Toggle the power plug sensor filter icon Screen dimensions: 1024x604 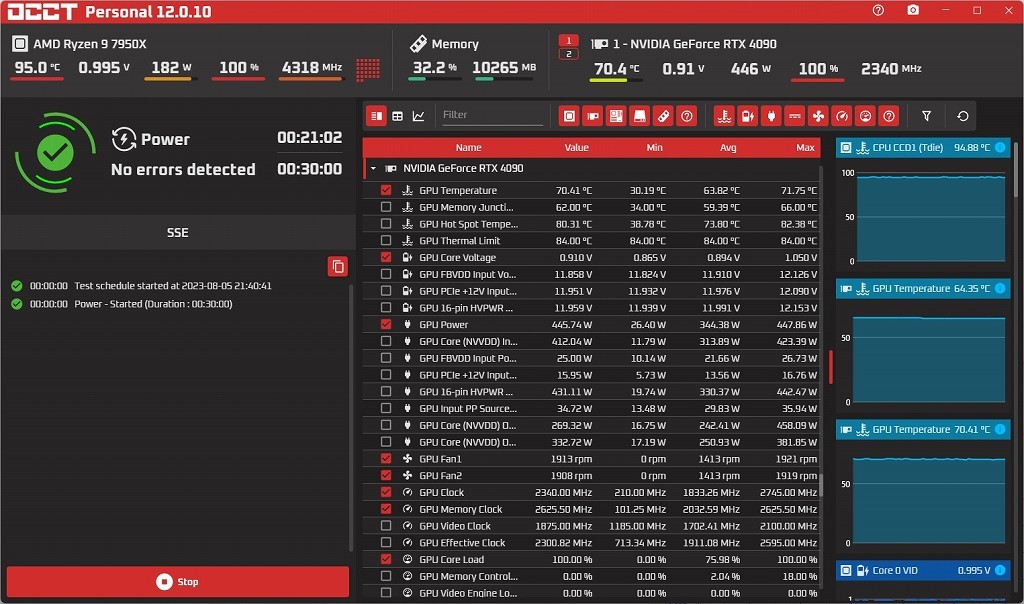[x=771, y=116]
